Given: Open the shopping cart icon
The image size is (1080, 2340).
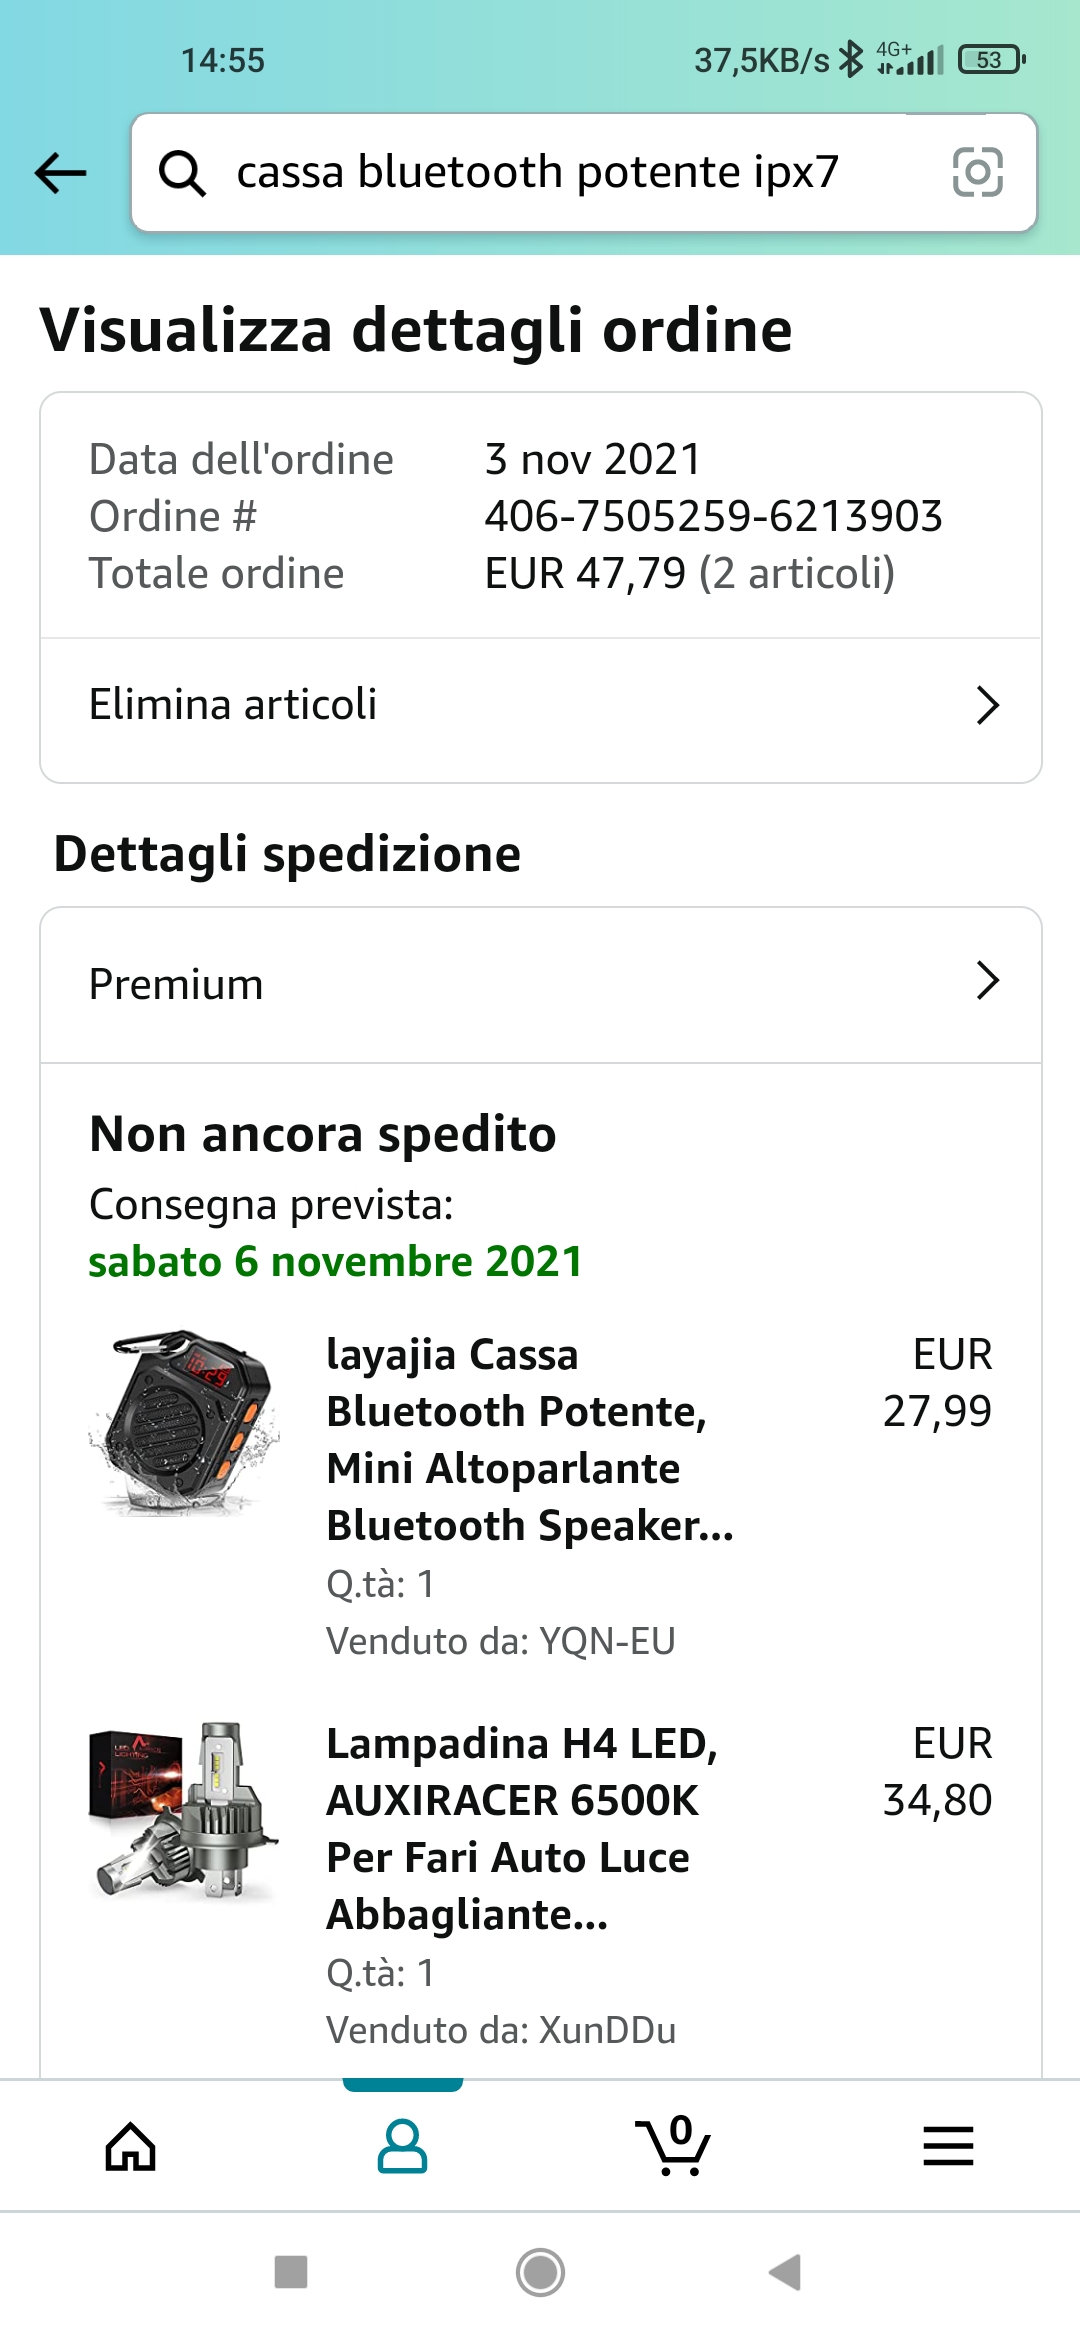Looking at the screenshot, I should pos(674,2146).
